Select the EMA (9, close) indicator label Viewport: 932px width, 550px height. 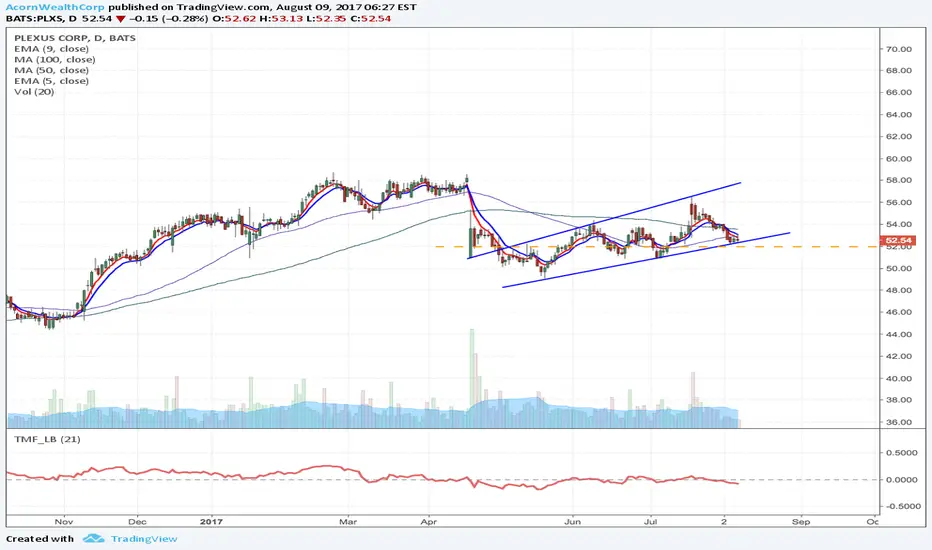[x=52, y=49]
